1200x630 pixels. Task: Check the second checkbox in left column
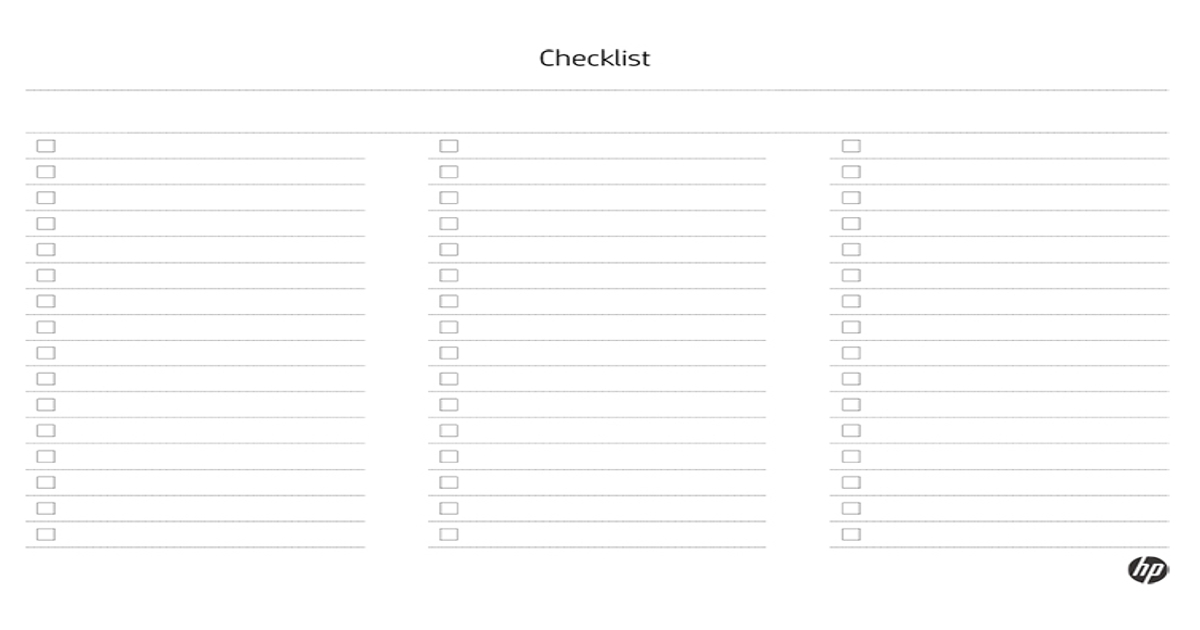(x=46, y=172)
